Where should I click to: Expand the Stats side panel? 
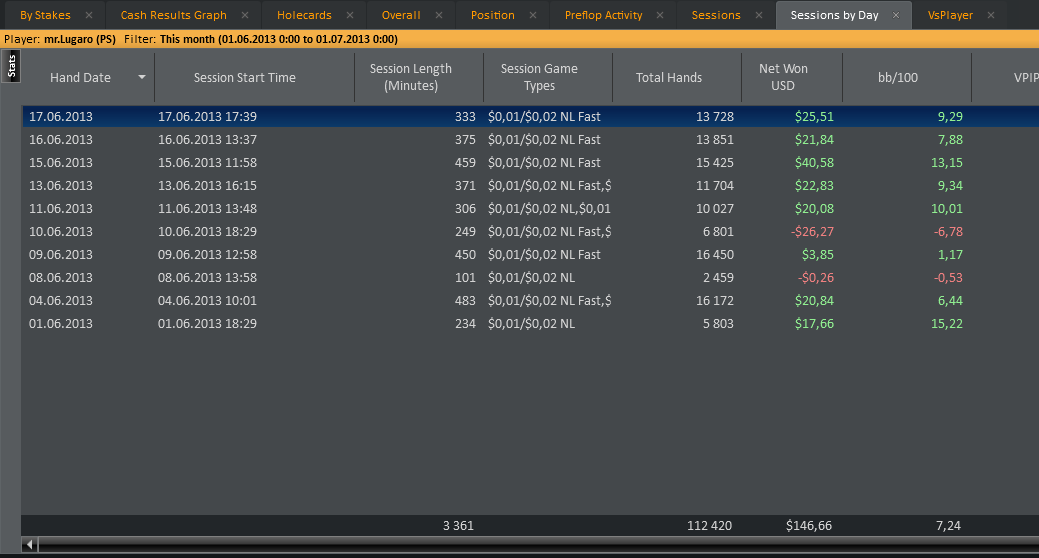[x=11, y=67]
